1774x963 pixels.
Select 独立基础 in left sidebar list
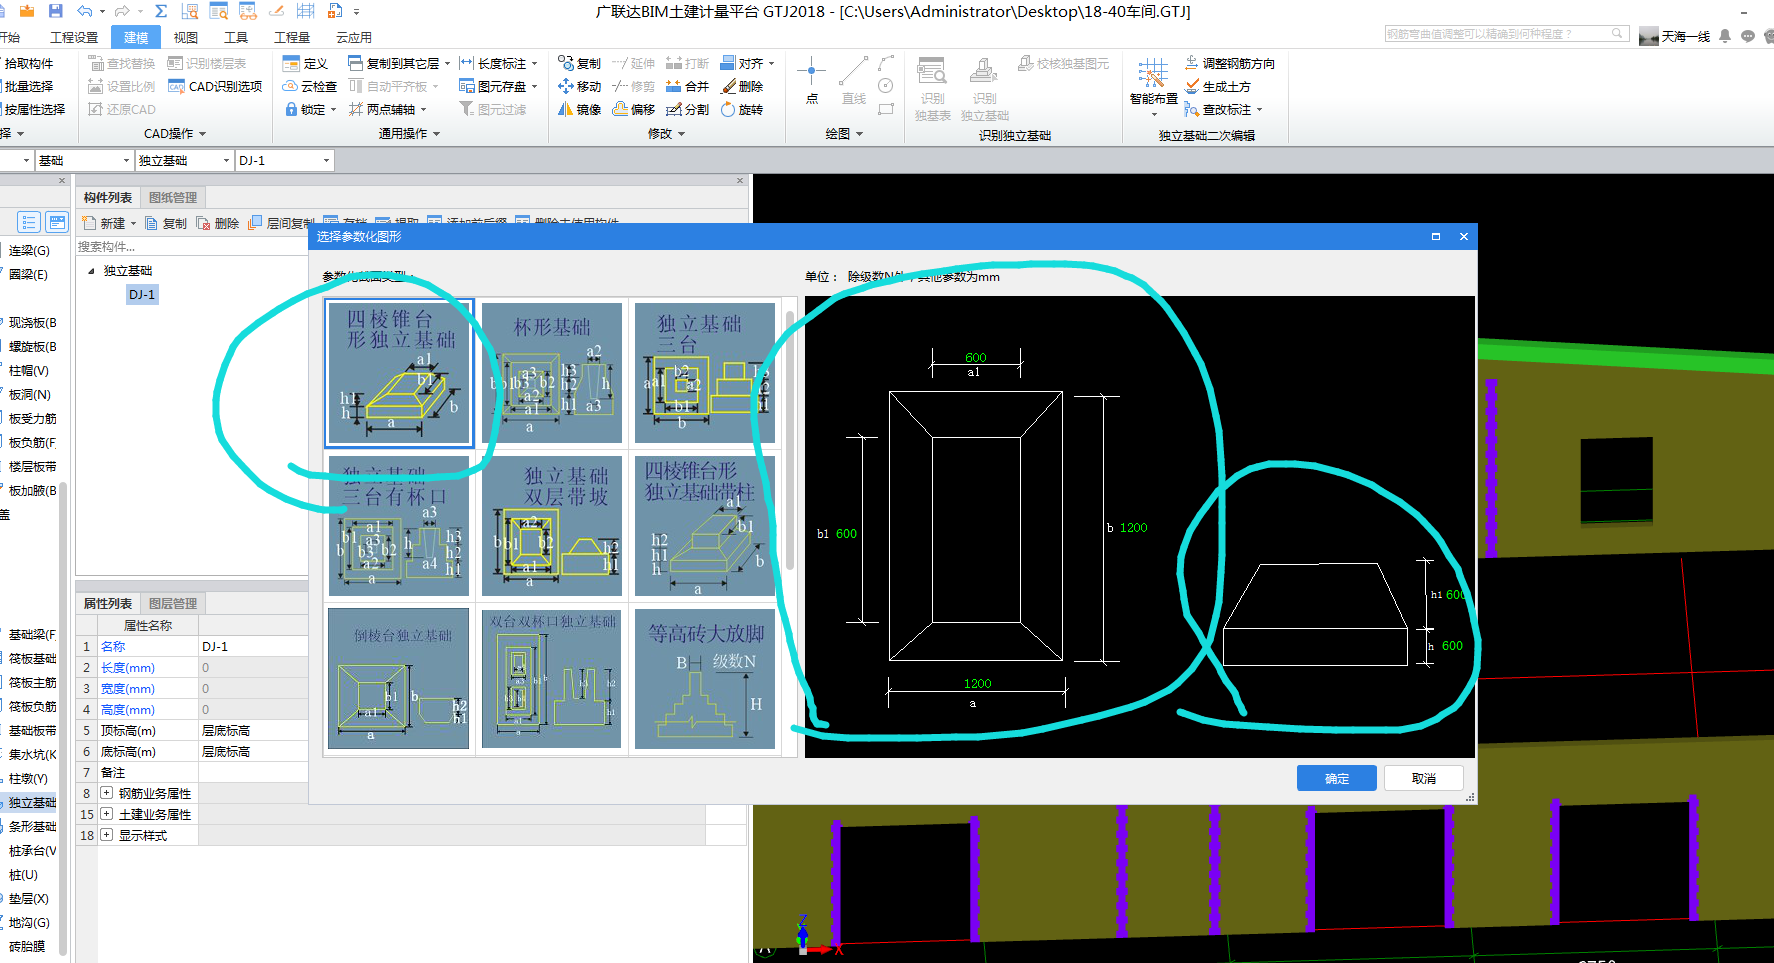[33, 802]
